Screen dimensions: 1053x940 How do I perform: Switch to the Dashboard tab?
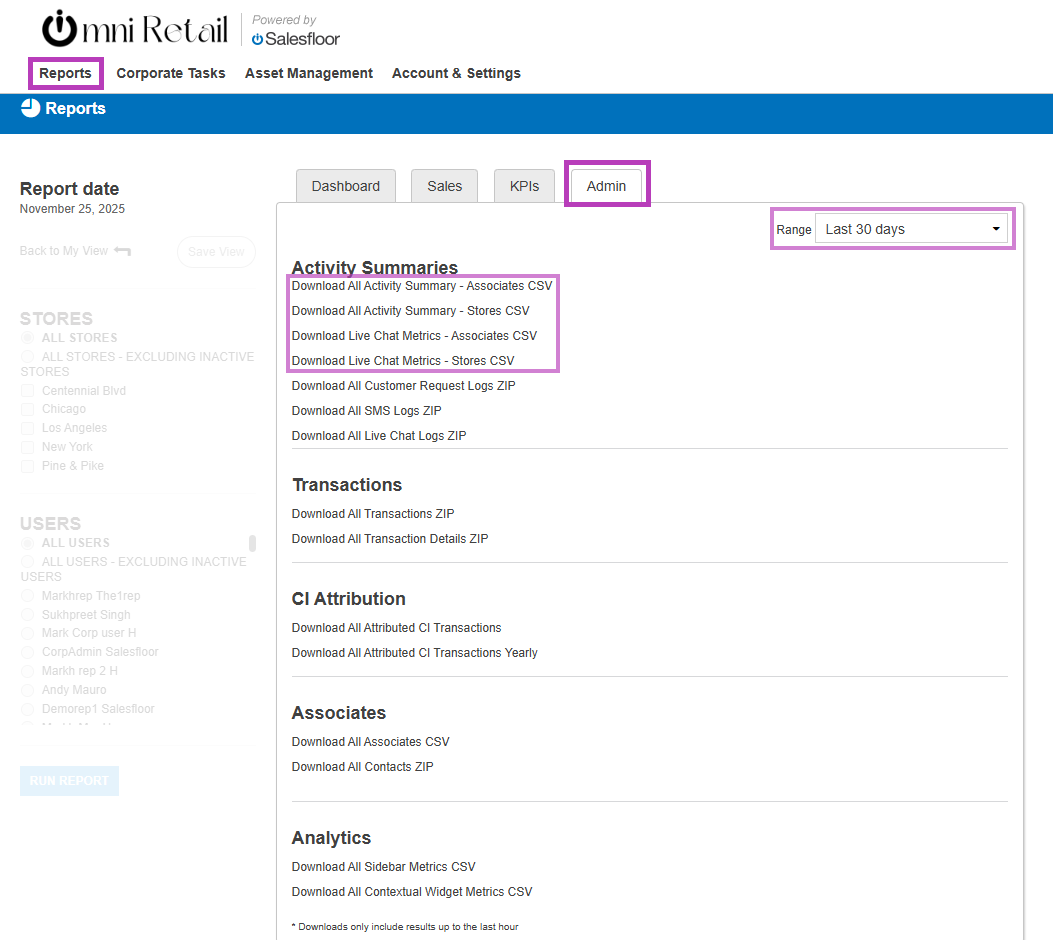coord(345,186)
